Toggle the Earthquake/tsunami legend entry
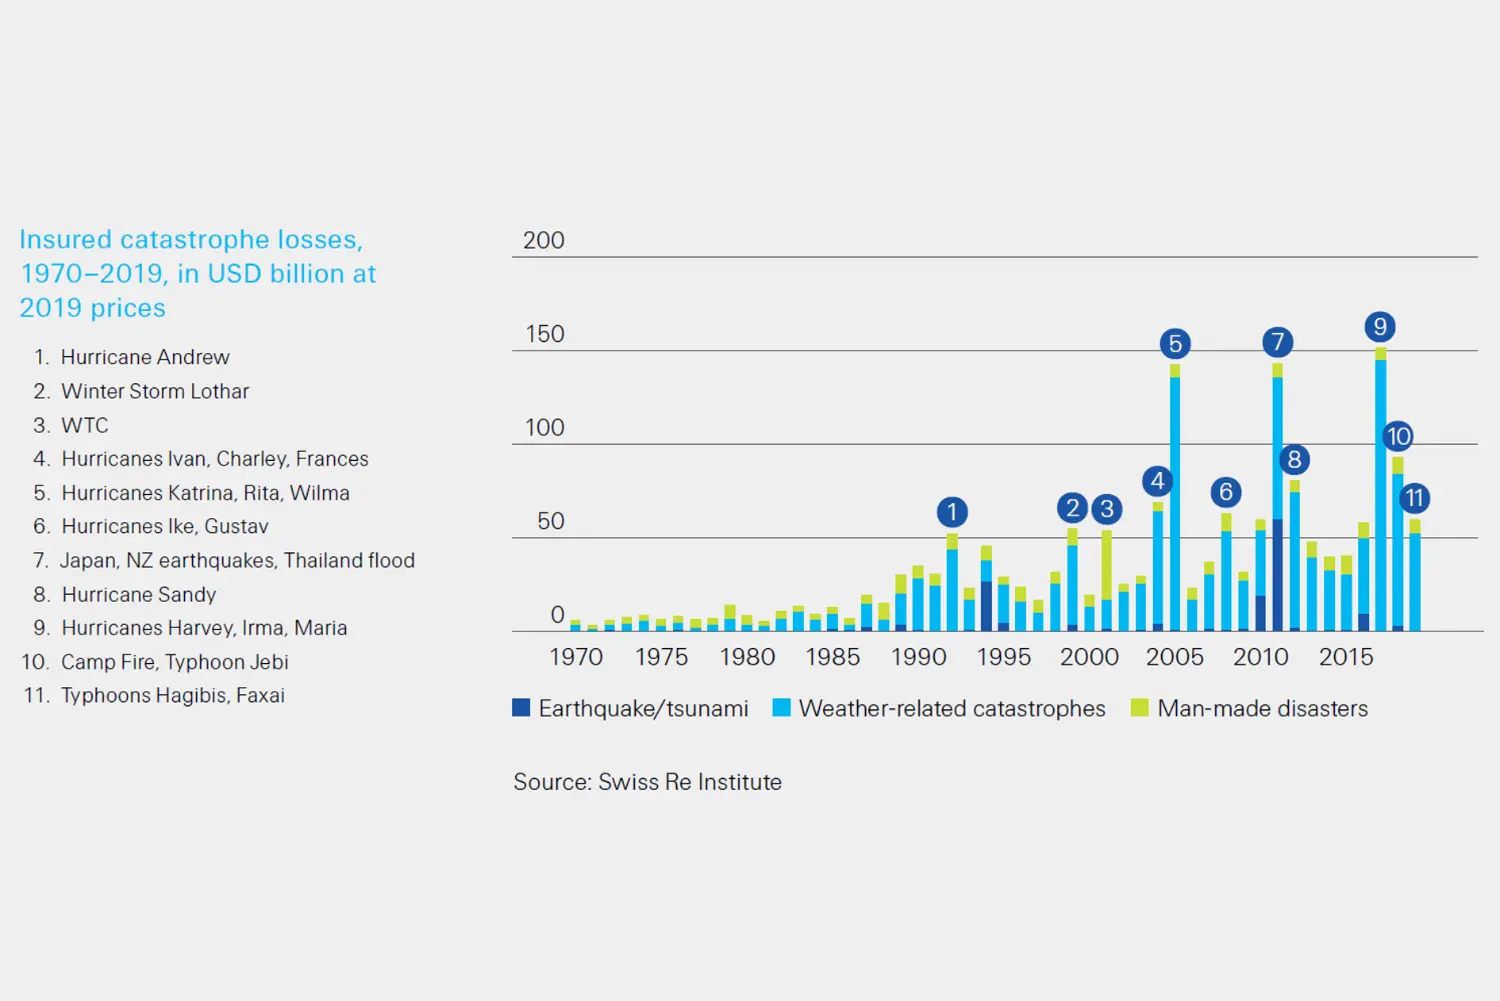This screenshot has height=1001, width=1500. [643, 709]
